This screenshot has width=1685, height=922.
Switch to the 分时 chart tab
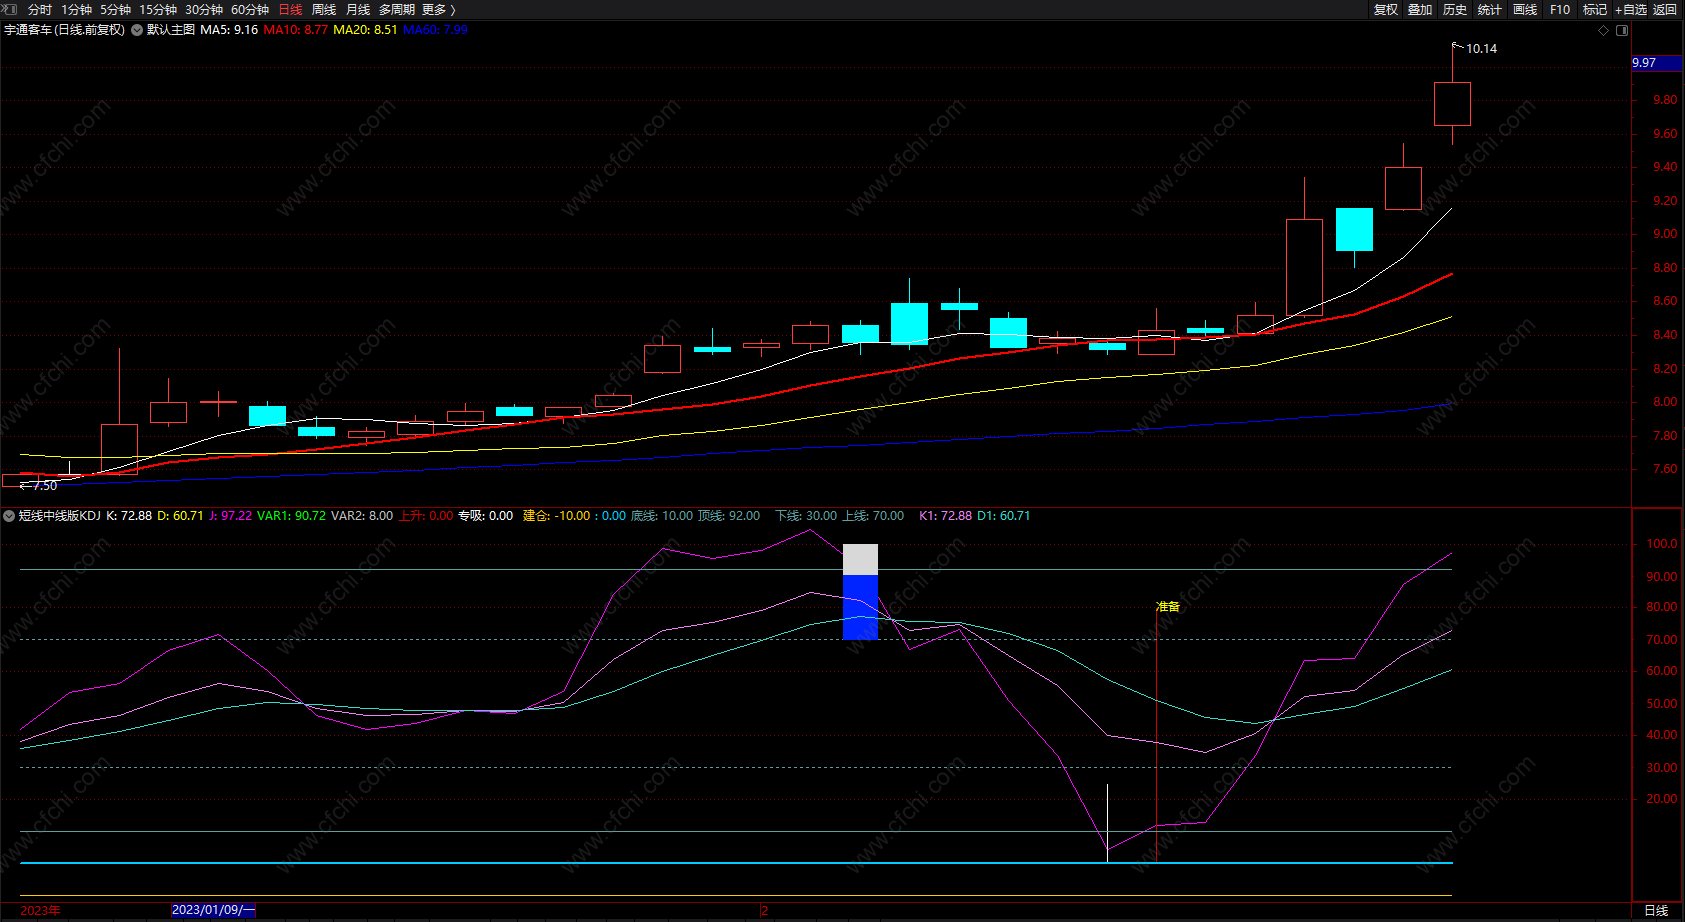pyautogui.click(x=40, y=9)
